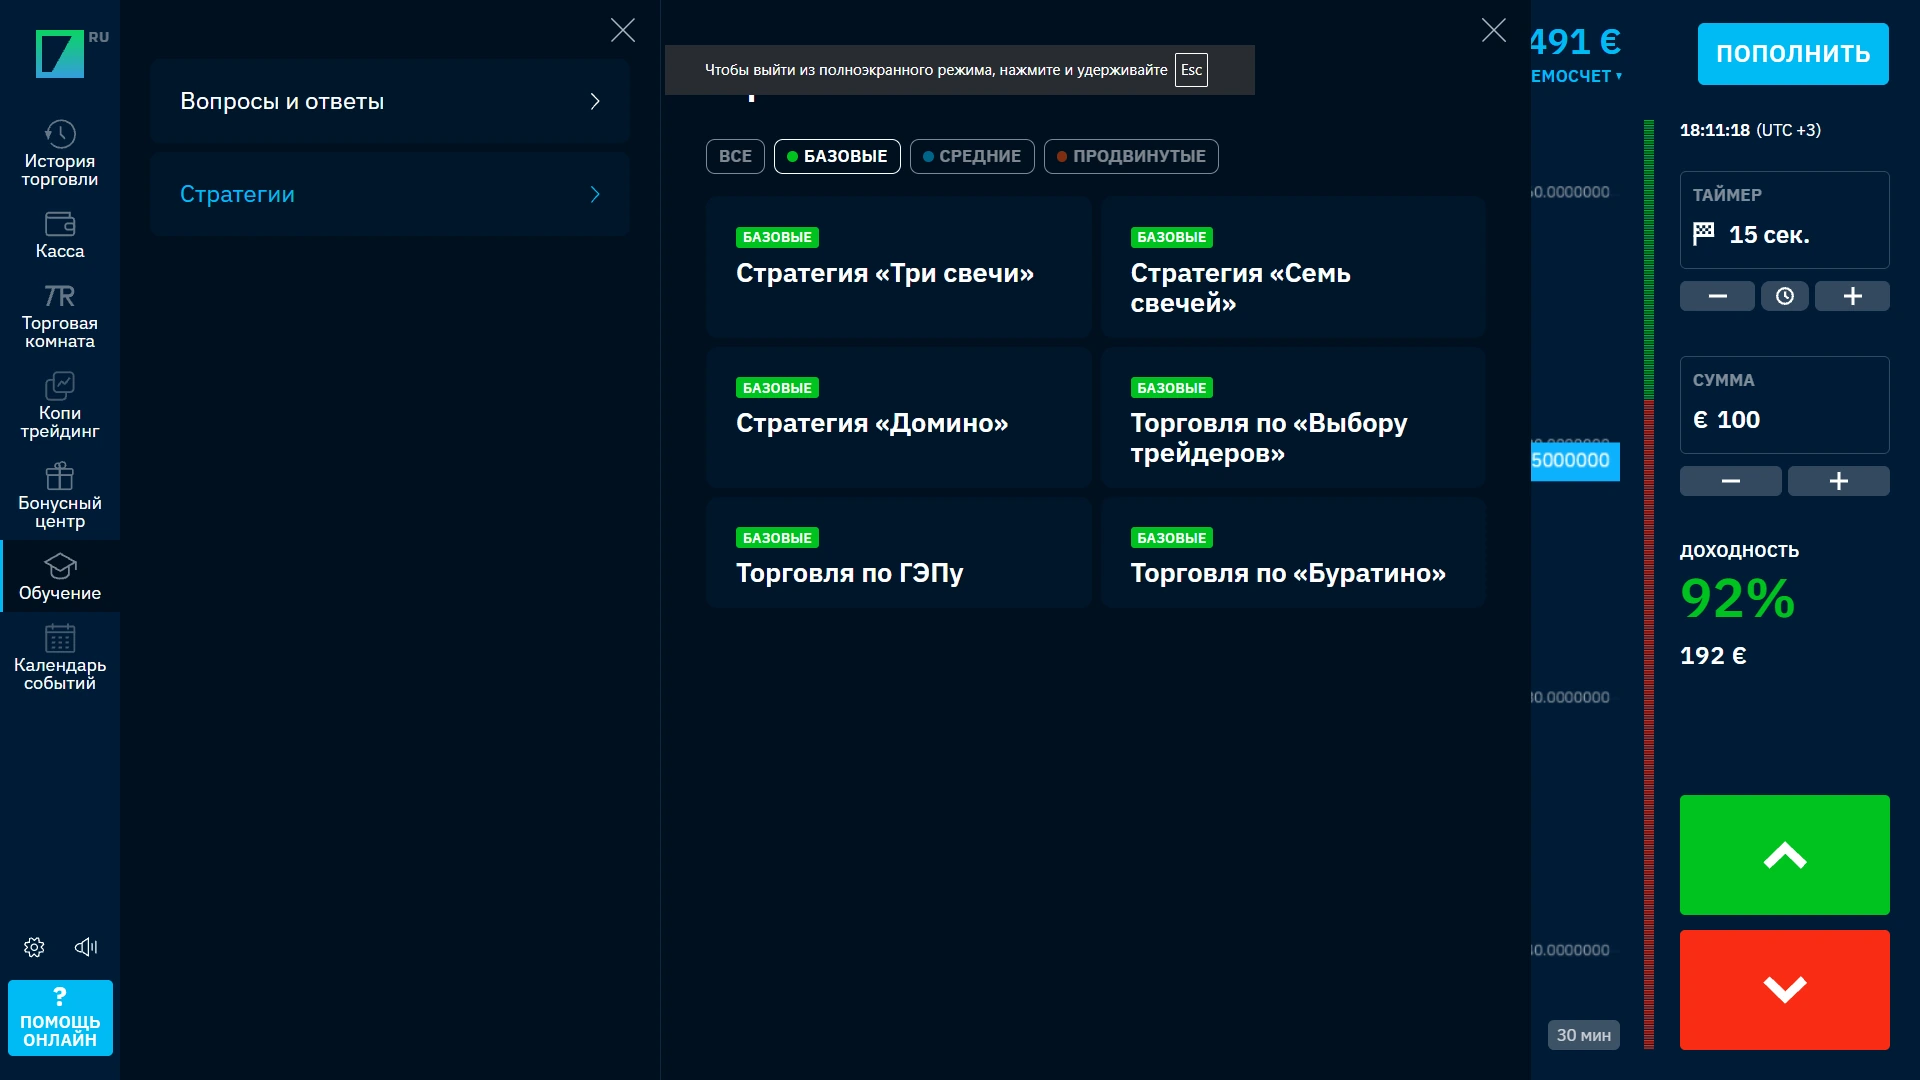Open the Обучение education section
This screenshot has width=1920, height=1080.
[60, 577]
